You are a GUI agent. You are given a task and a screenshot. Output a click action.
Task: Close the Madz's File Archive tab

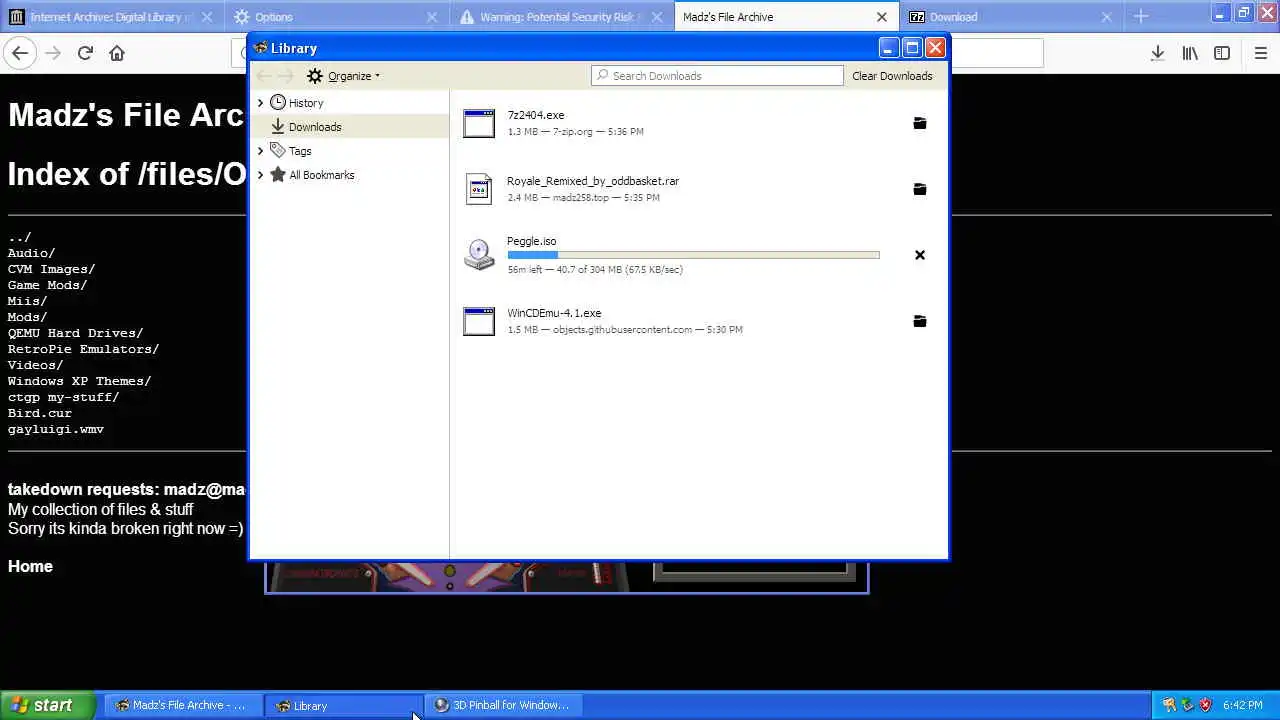tap(882, 17)
